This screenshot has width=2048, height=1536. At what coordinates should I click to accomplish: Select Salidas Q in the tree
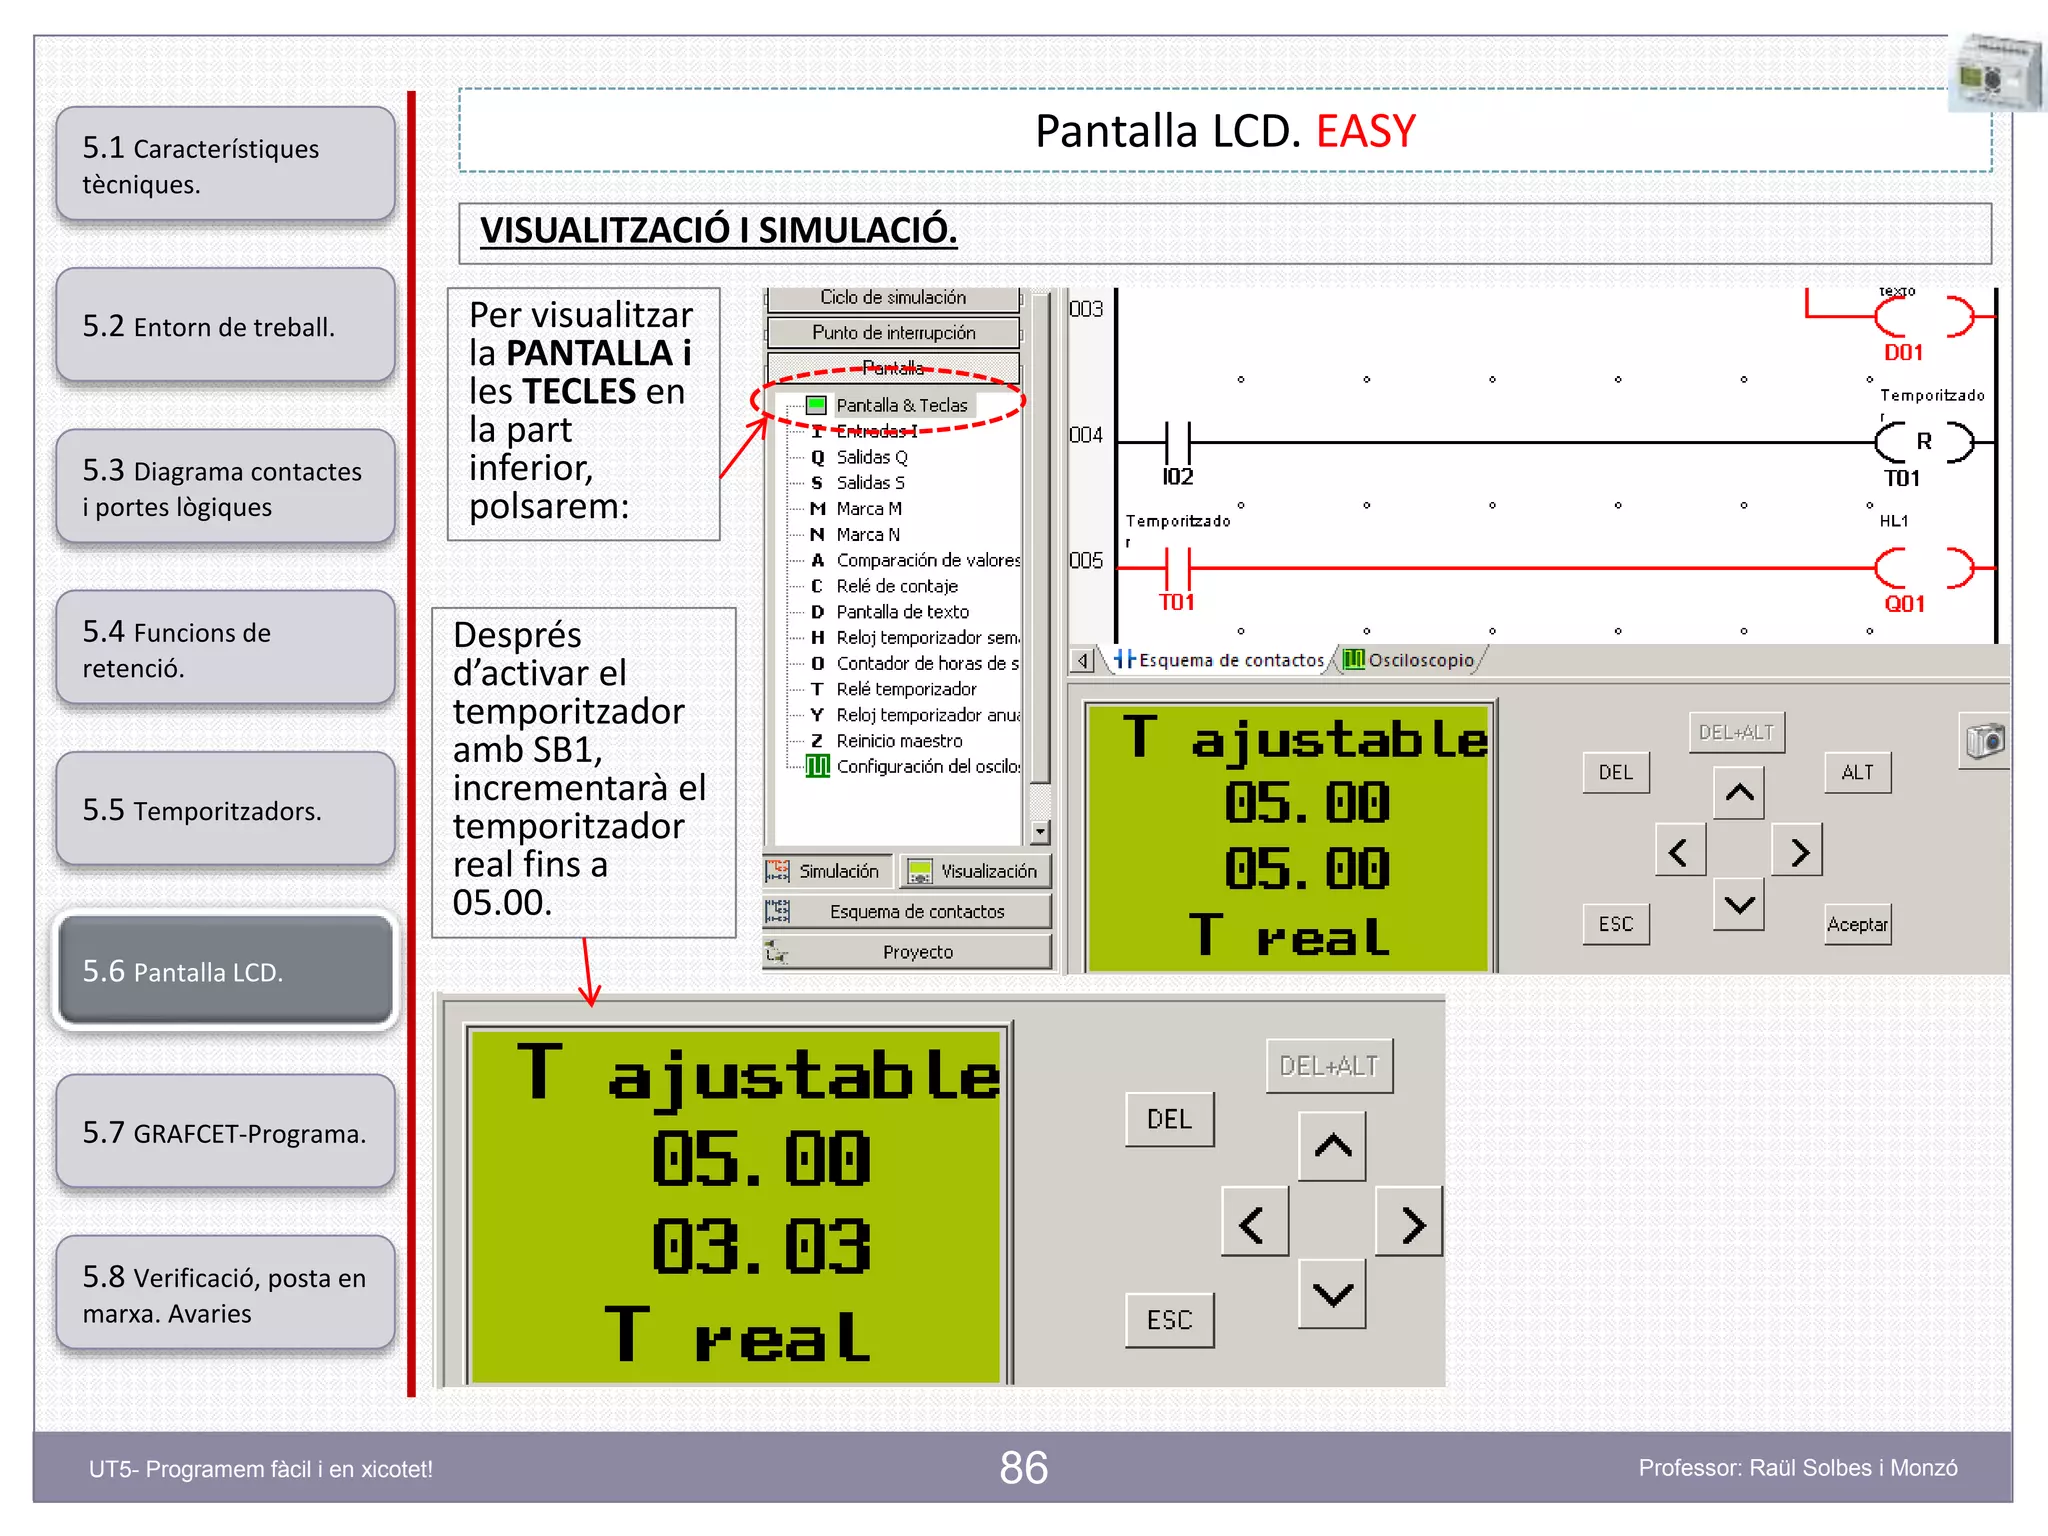click(x=871, y=457)
